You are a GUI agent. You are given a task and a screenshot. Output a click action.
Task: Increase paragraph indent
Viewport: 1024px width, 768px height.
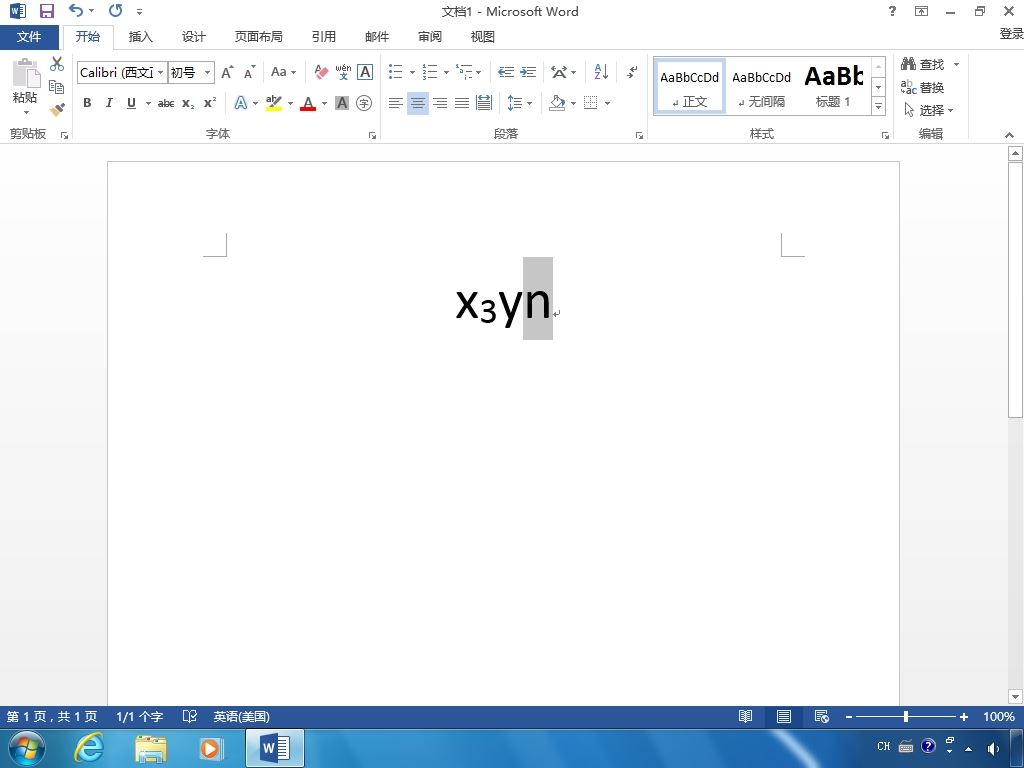528,72
